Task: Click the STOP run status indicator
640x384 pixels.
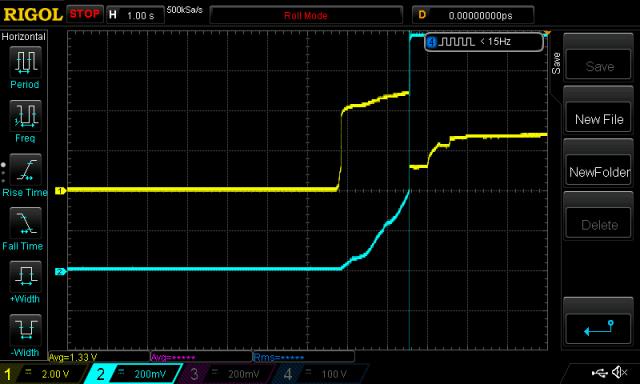Action: coord(84,14)
